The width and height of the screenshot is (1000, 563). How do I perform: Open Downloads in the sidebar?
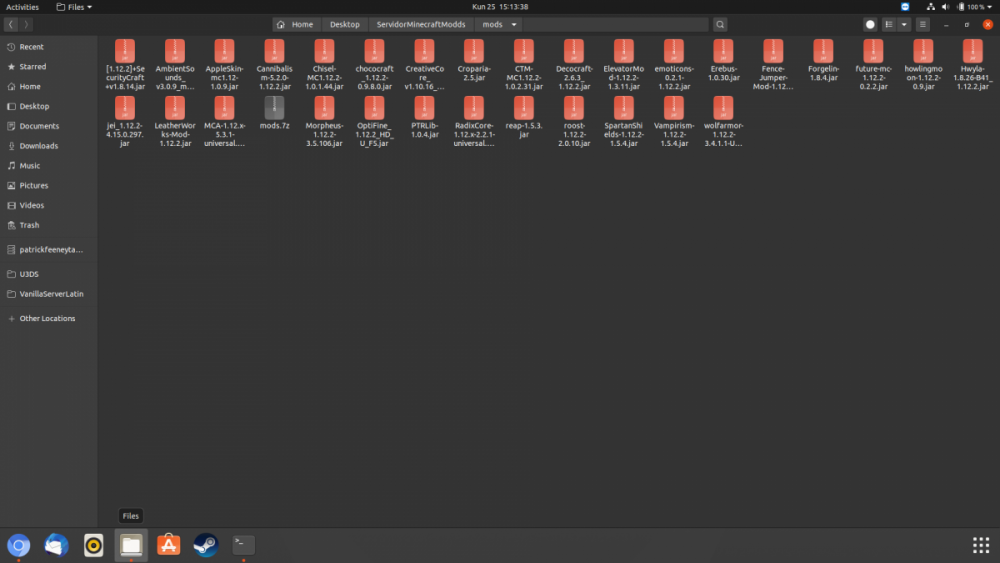(x=39, y=146)
